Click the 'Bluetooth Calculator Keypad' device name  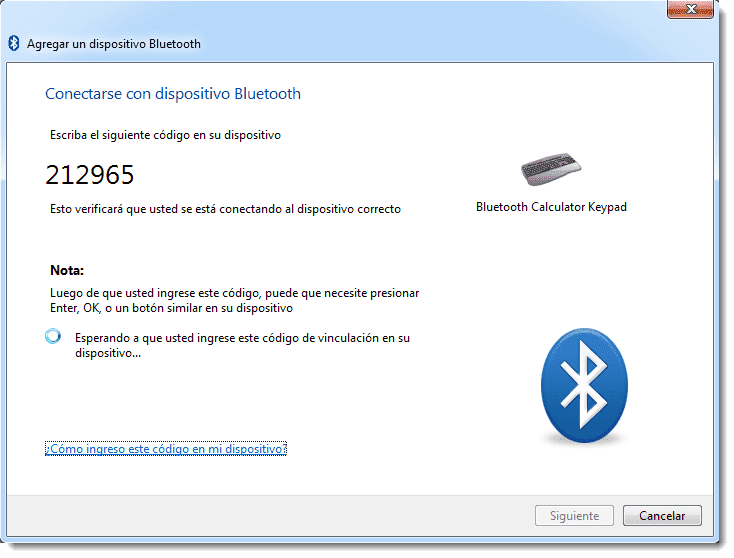pos(551,207)
